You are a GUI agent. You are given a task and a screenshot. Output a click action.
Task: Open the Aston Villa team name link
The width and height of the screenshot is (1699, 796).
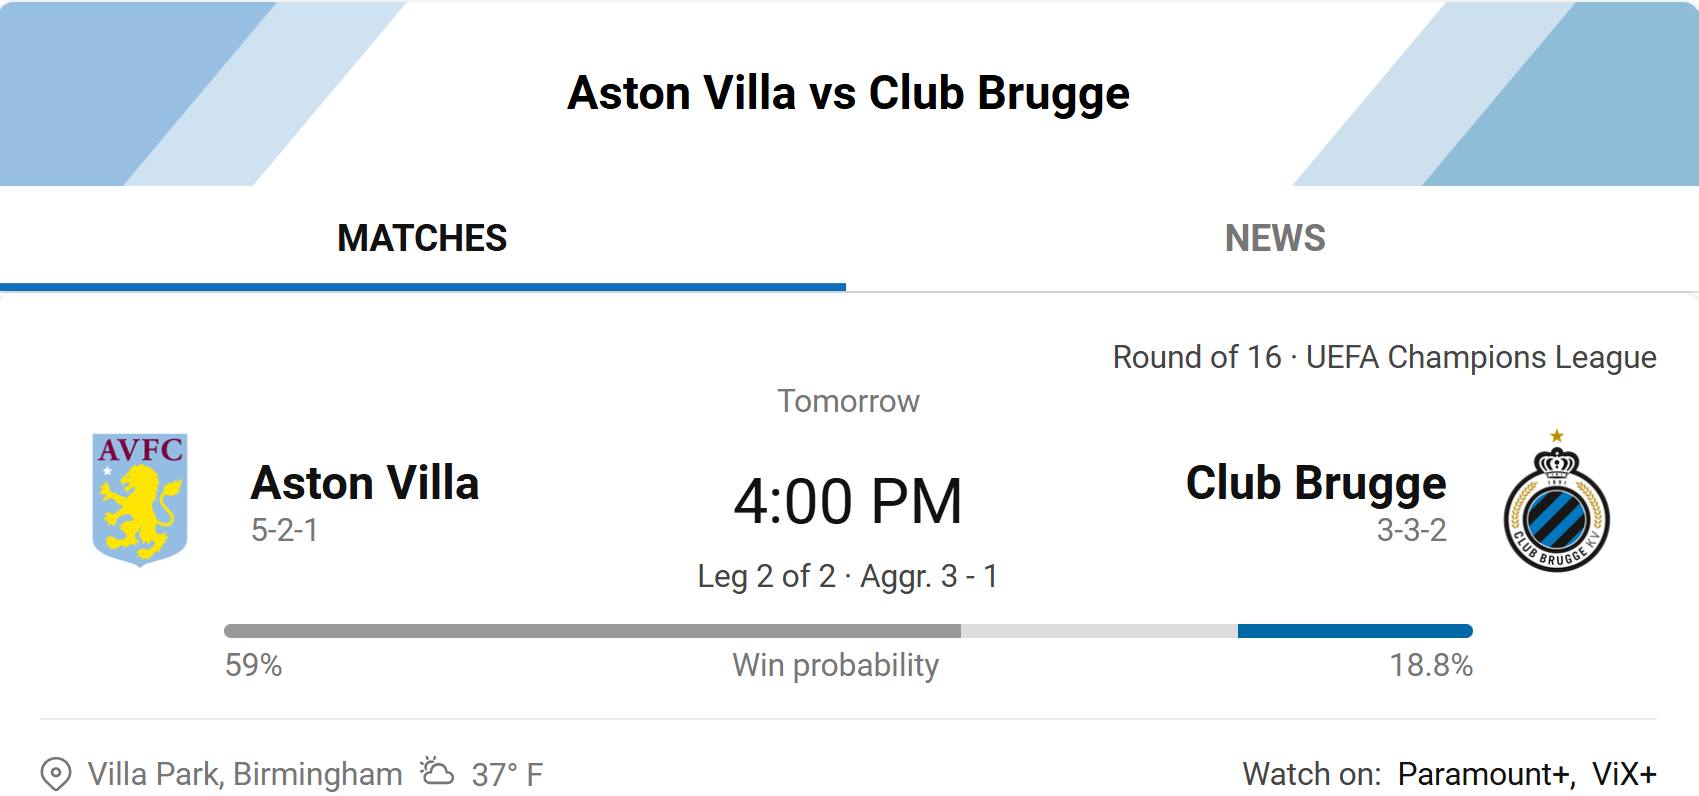(x=365, y=483)
